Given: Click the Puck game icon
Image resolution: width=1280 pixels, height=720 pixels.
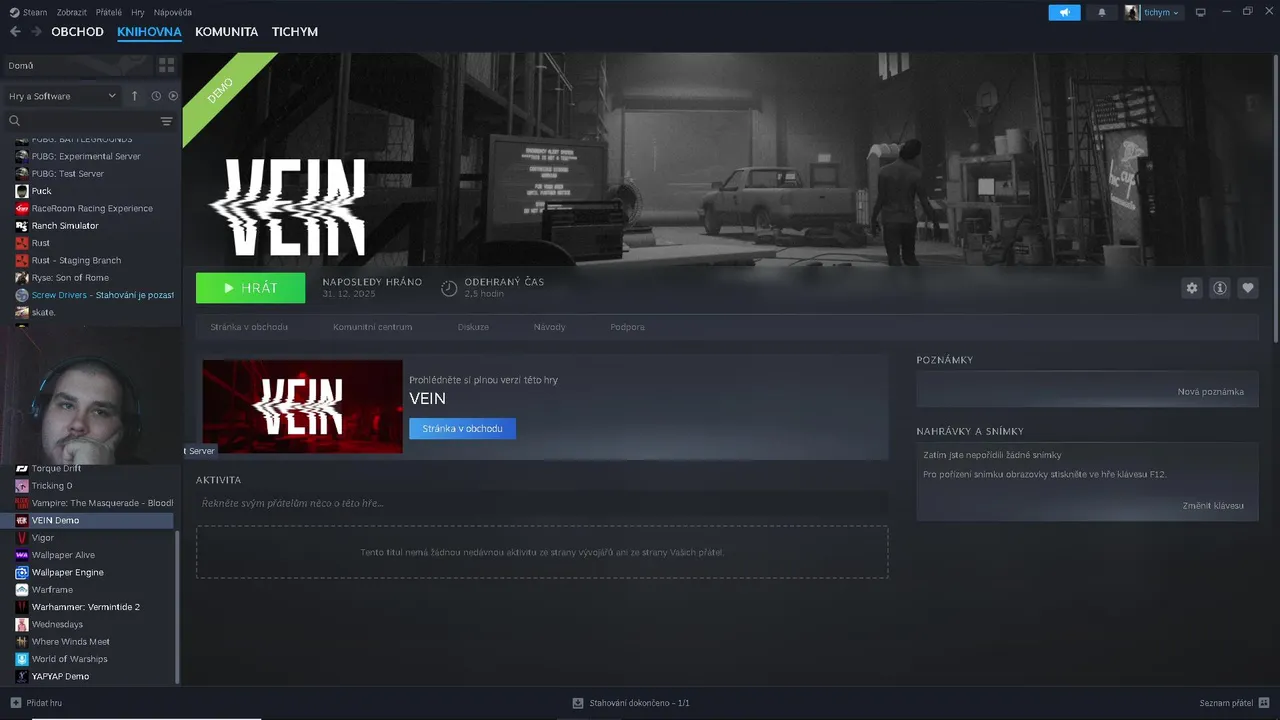Looking at the screenshot, I should [22, 191].
